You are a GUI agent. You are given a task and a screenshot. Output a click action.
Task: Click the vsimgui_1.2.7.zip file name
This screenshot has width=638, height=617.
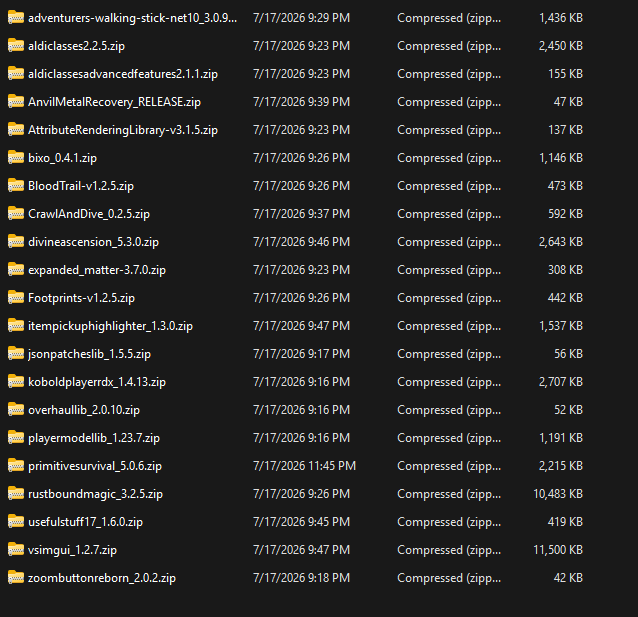tap(72, 550)
